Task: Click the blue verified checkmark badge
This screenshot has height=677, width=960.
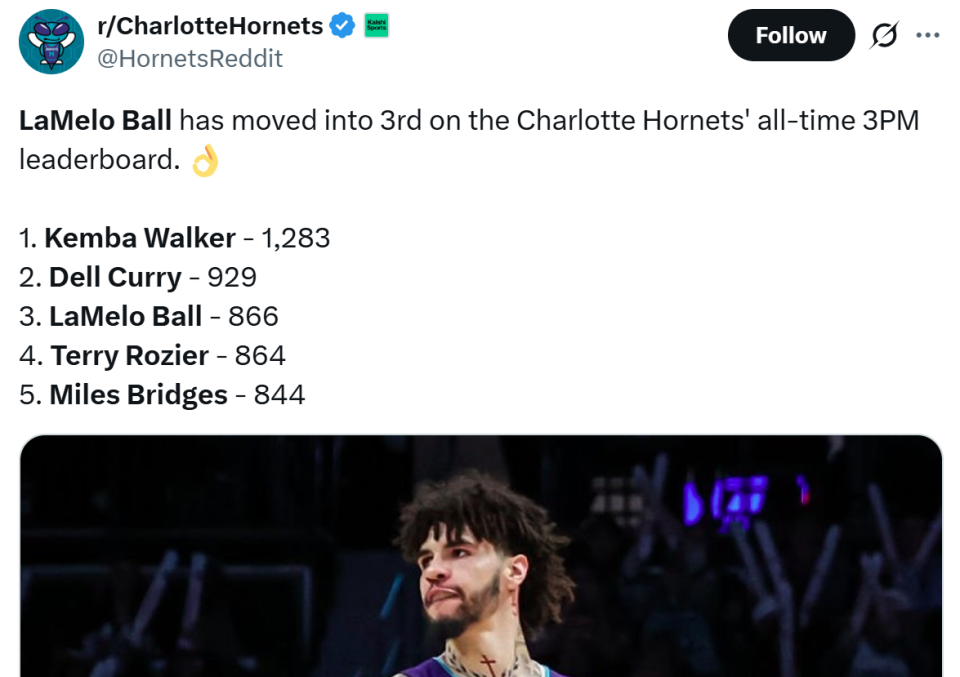Action: point(343,26)
